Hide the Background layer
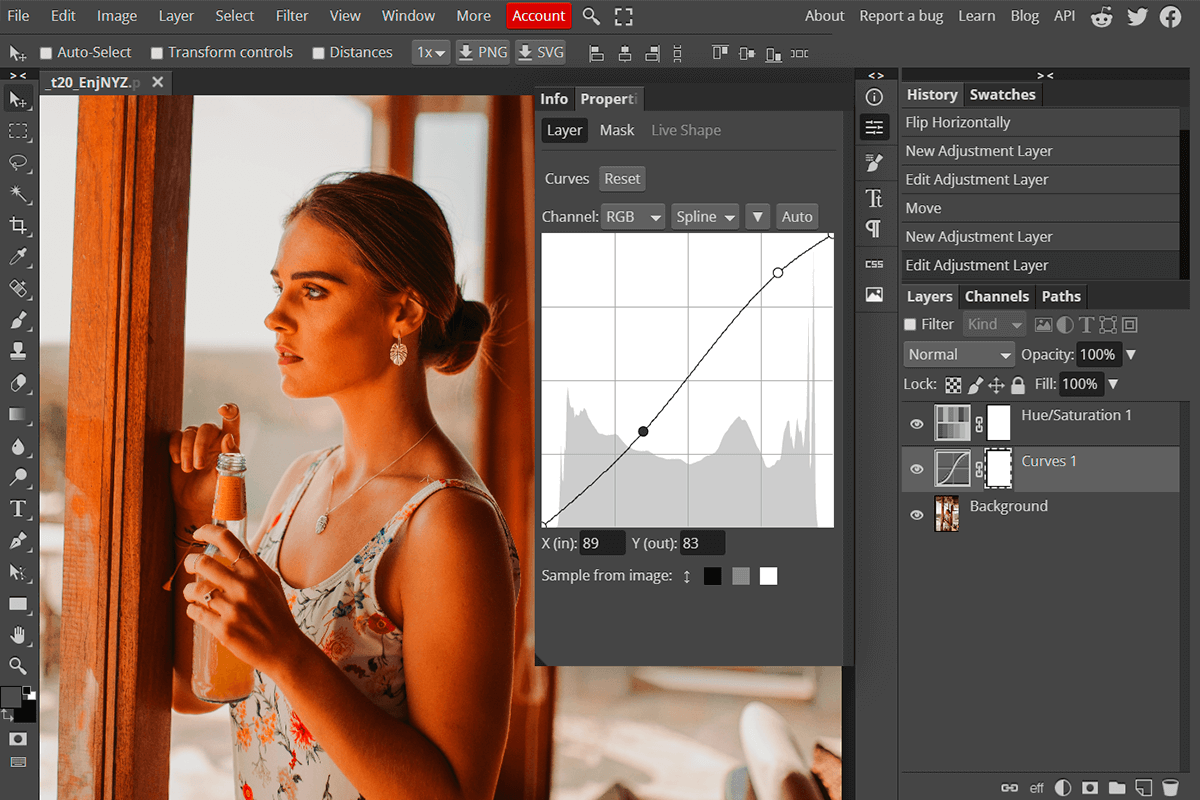 tap(917, 514)
